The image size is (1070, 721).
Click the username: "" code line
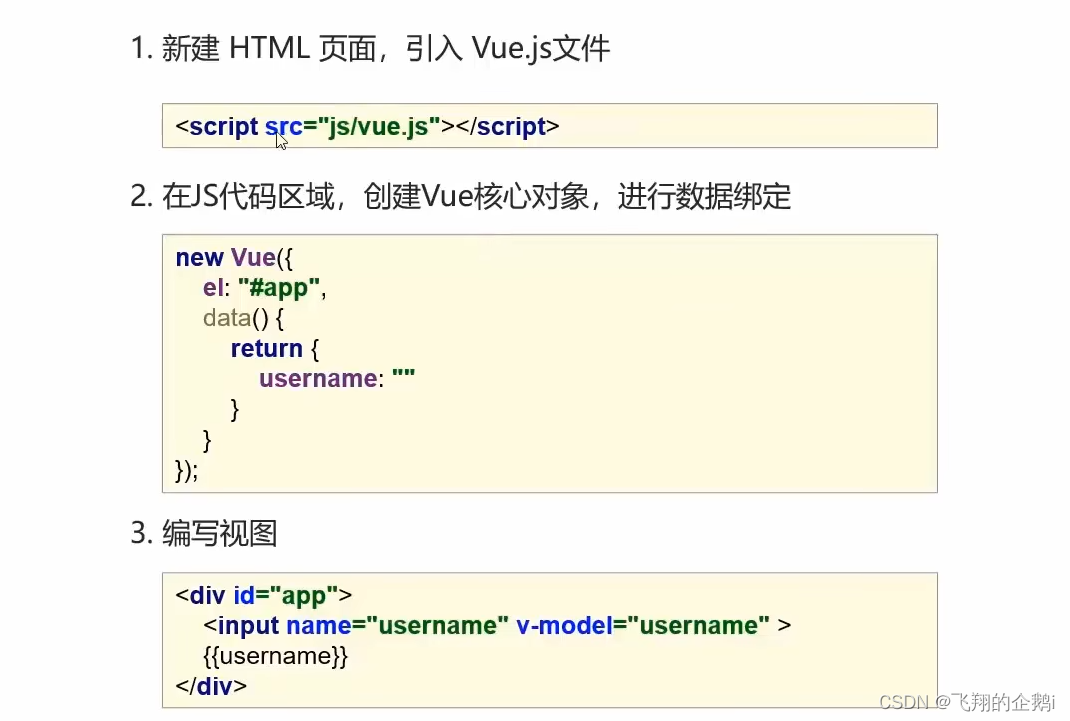337,379
